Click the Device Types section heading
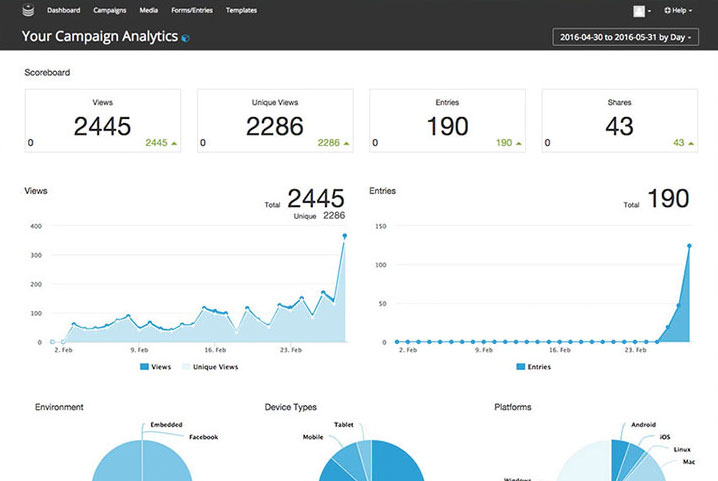Image resolution: width=718 pixels, height=481 pixels. [x=290, y=407]
